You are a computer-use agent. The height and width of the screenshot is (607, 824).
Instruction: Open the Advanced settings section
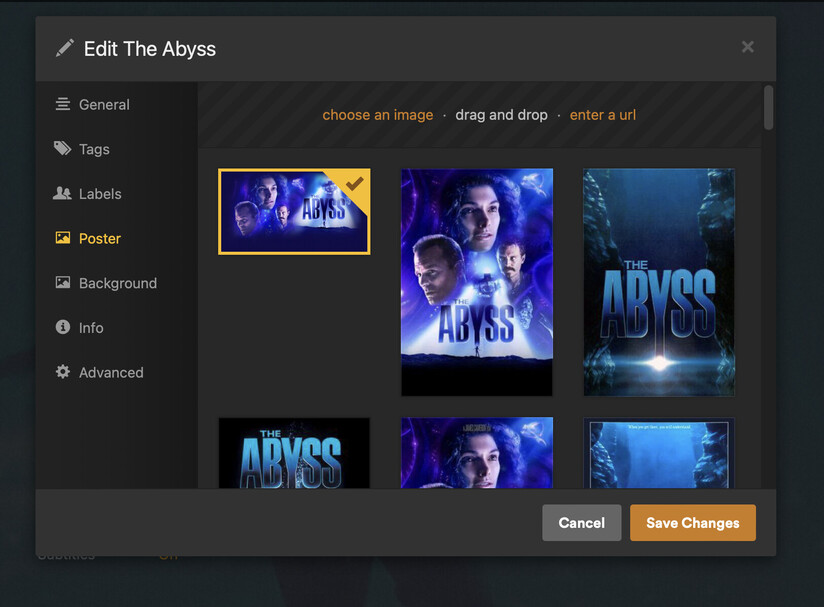[x=111, y=373]
